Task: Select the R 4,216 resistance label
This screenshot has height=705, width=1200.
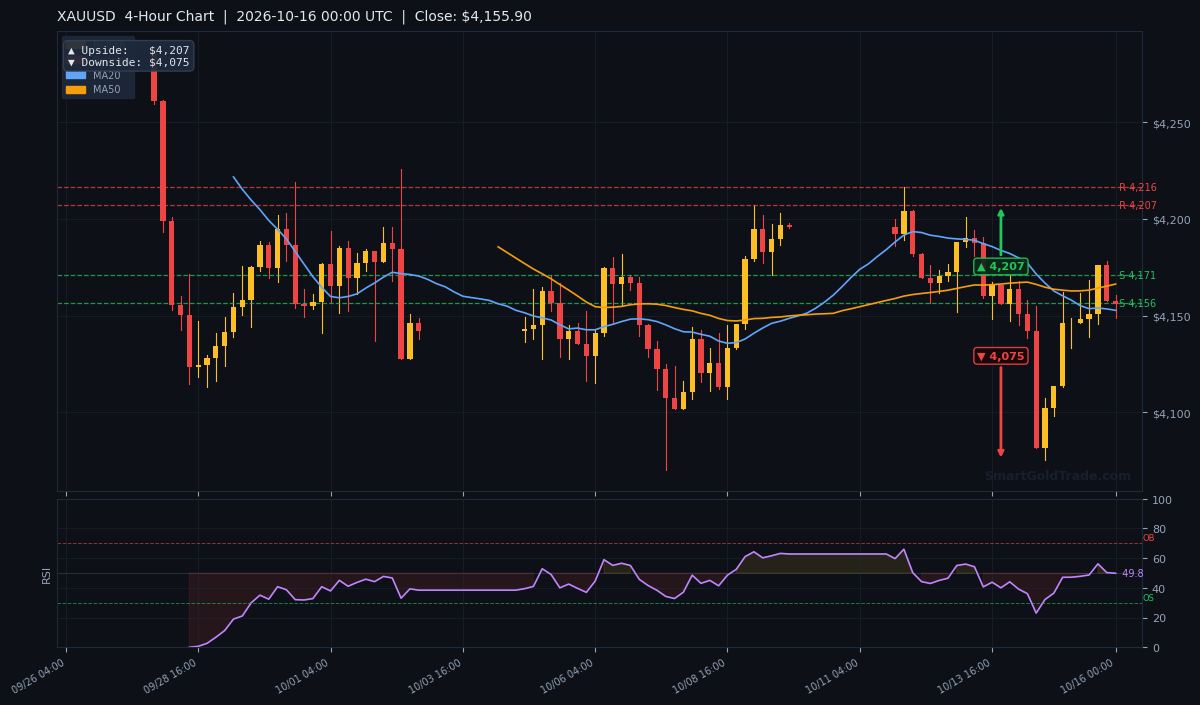Action: tap(1137, 188)
